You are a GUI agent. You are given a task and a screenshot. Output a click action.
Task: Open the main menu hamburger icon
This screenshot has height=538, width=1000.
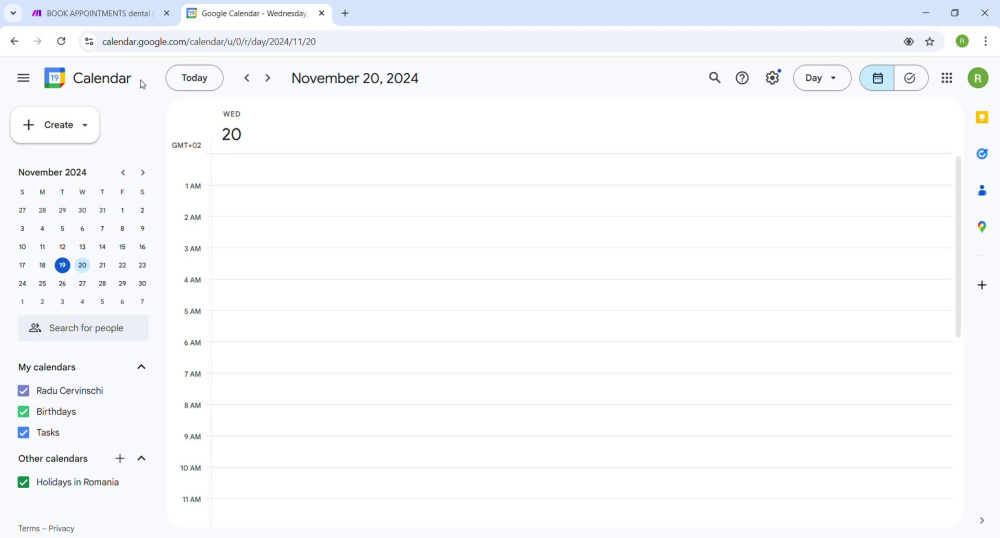(24, 78)
